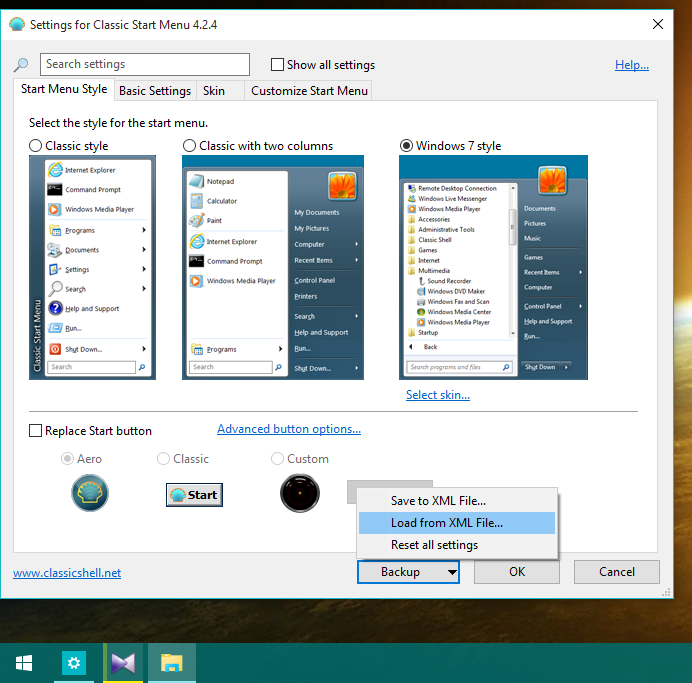Open the Backup dropdown button
Screen dimensions: 692x683
tap(408, 572)
